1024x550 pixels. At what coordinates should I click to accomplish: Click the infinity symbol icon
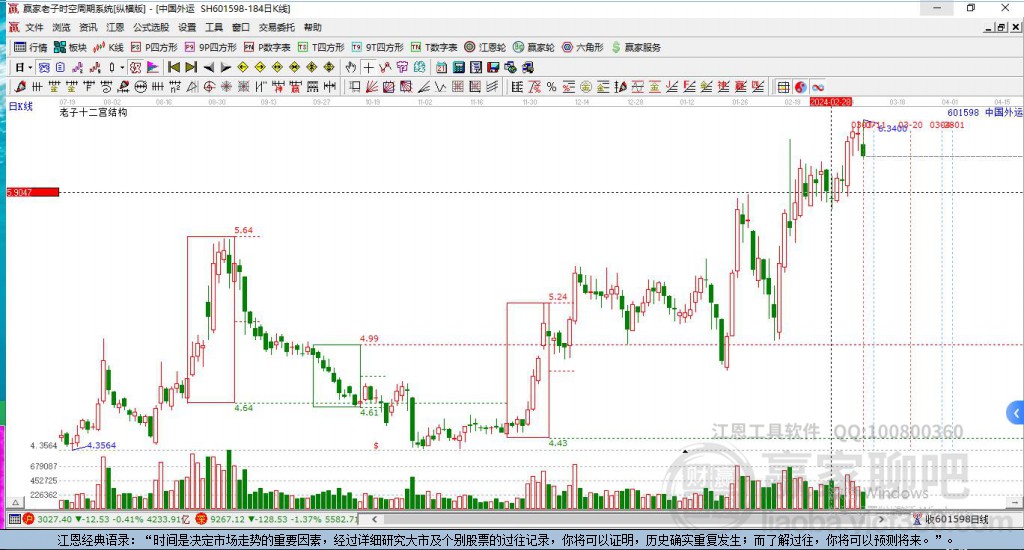click(818, 87)
